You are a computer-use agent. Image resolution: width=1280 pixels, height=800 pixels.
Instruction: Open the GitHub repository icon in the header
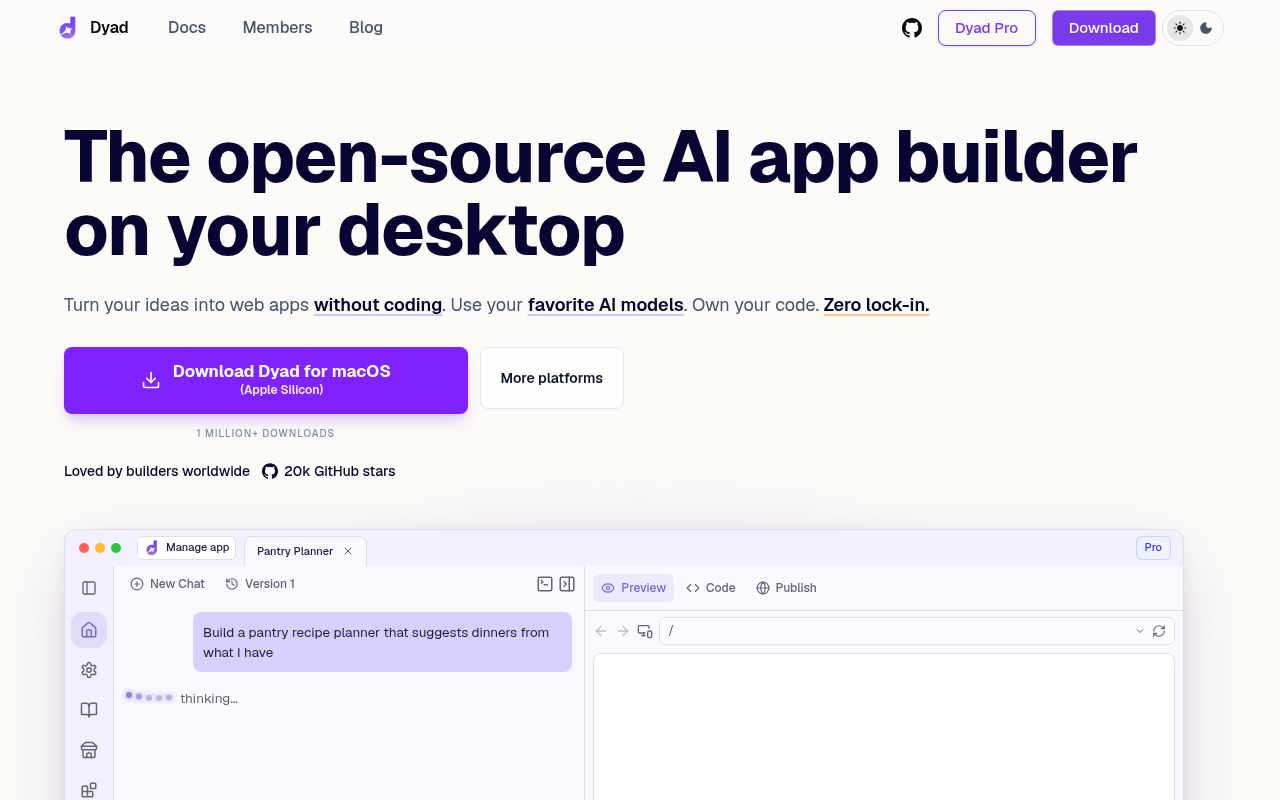[x=912, y=28]
